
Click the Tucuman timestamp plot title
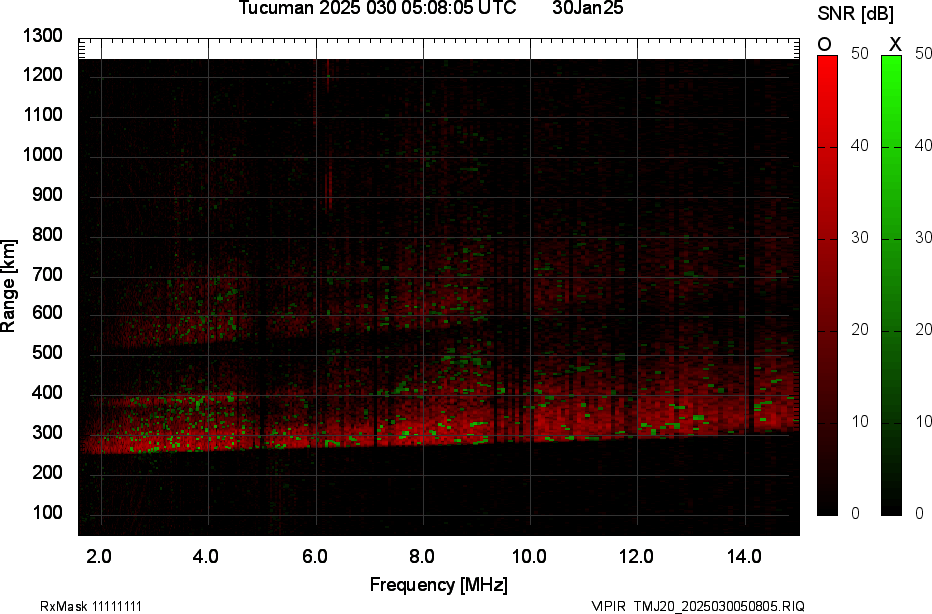[x=377, y=9]
